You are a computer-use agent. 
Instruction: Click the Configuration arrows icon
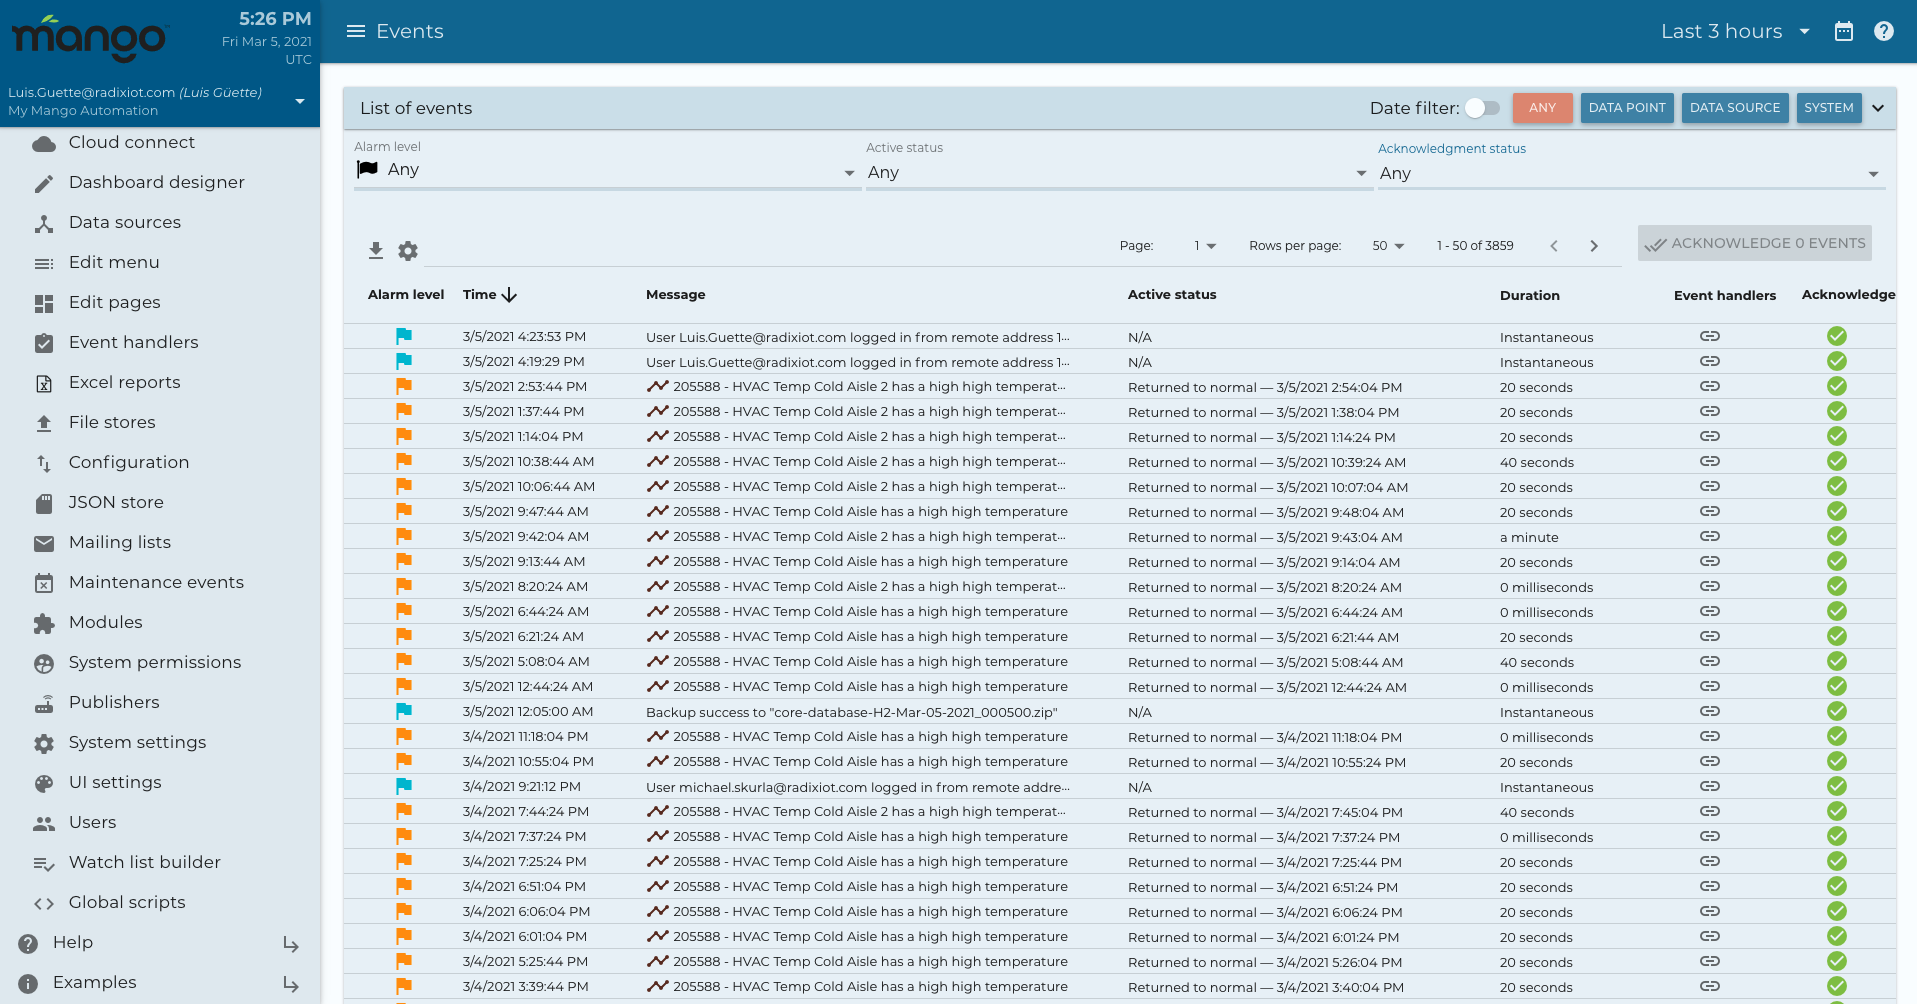44,464
